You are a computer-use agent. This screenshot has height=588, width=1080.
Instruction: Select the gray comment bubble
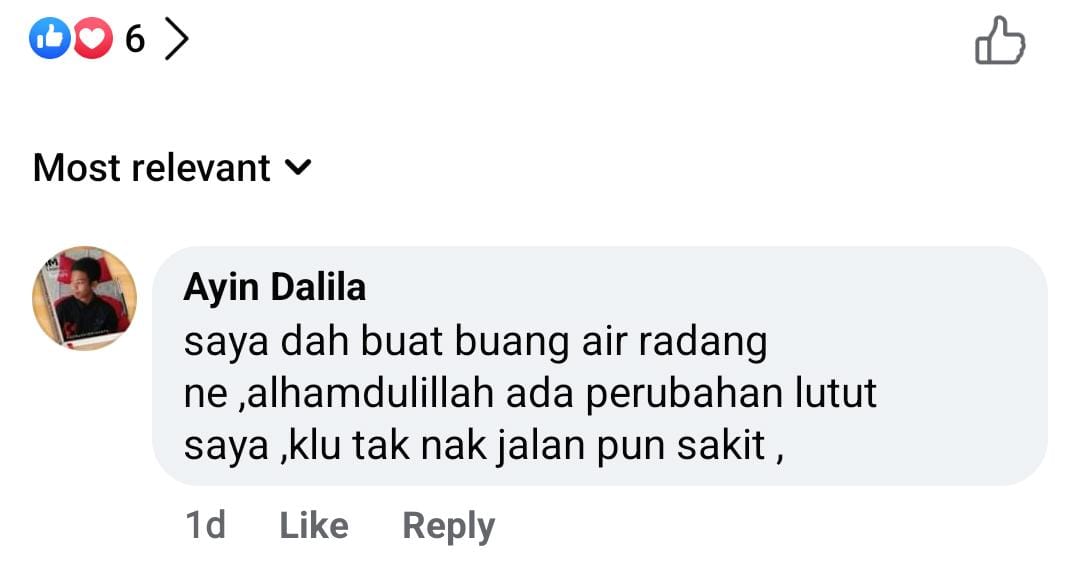[599, 366]
